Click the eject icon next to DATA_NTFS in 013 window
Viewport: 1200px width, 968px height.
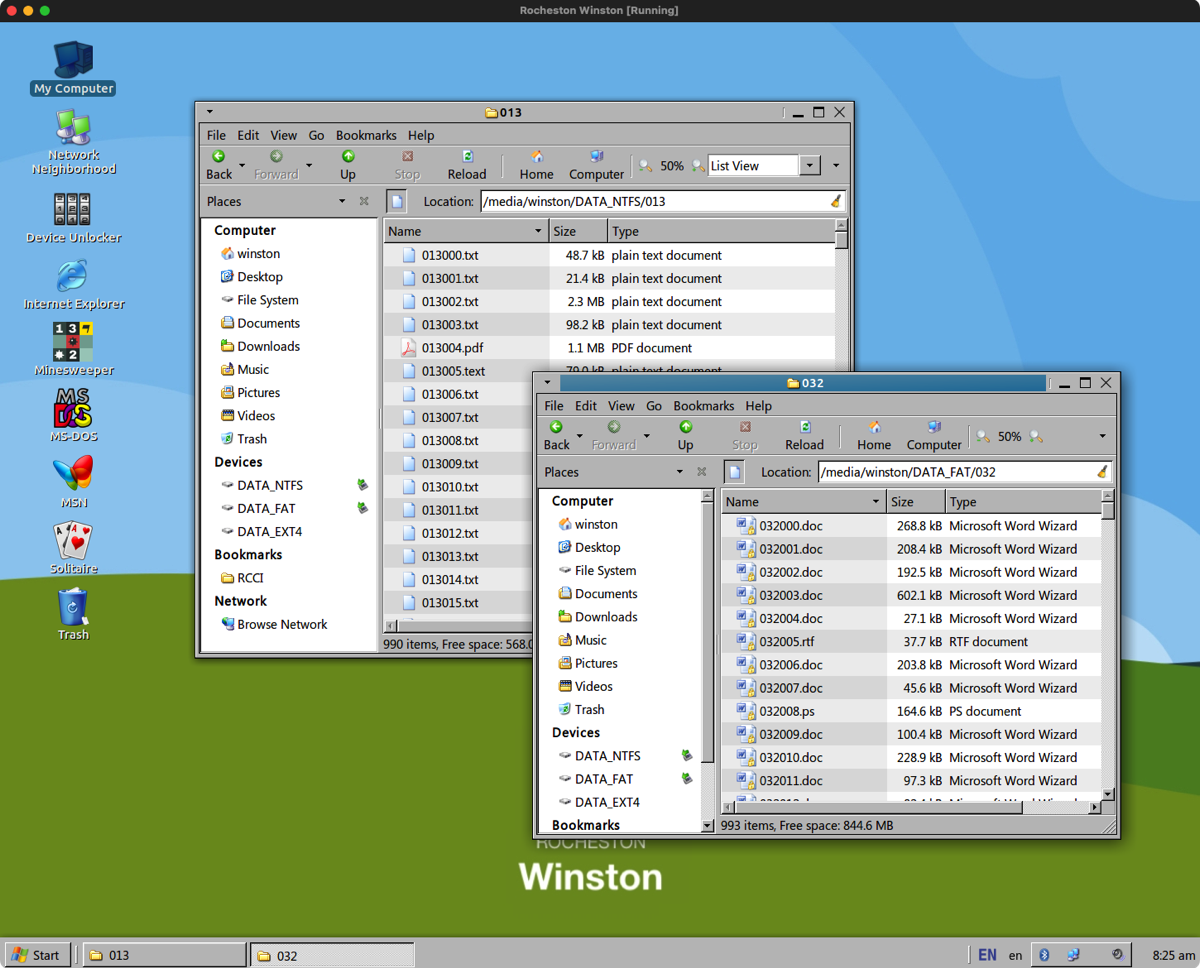coord(362,485)
